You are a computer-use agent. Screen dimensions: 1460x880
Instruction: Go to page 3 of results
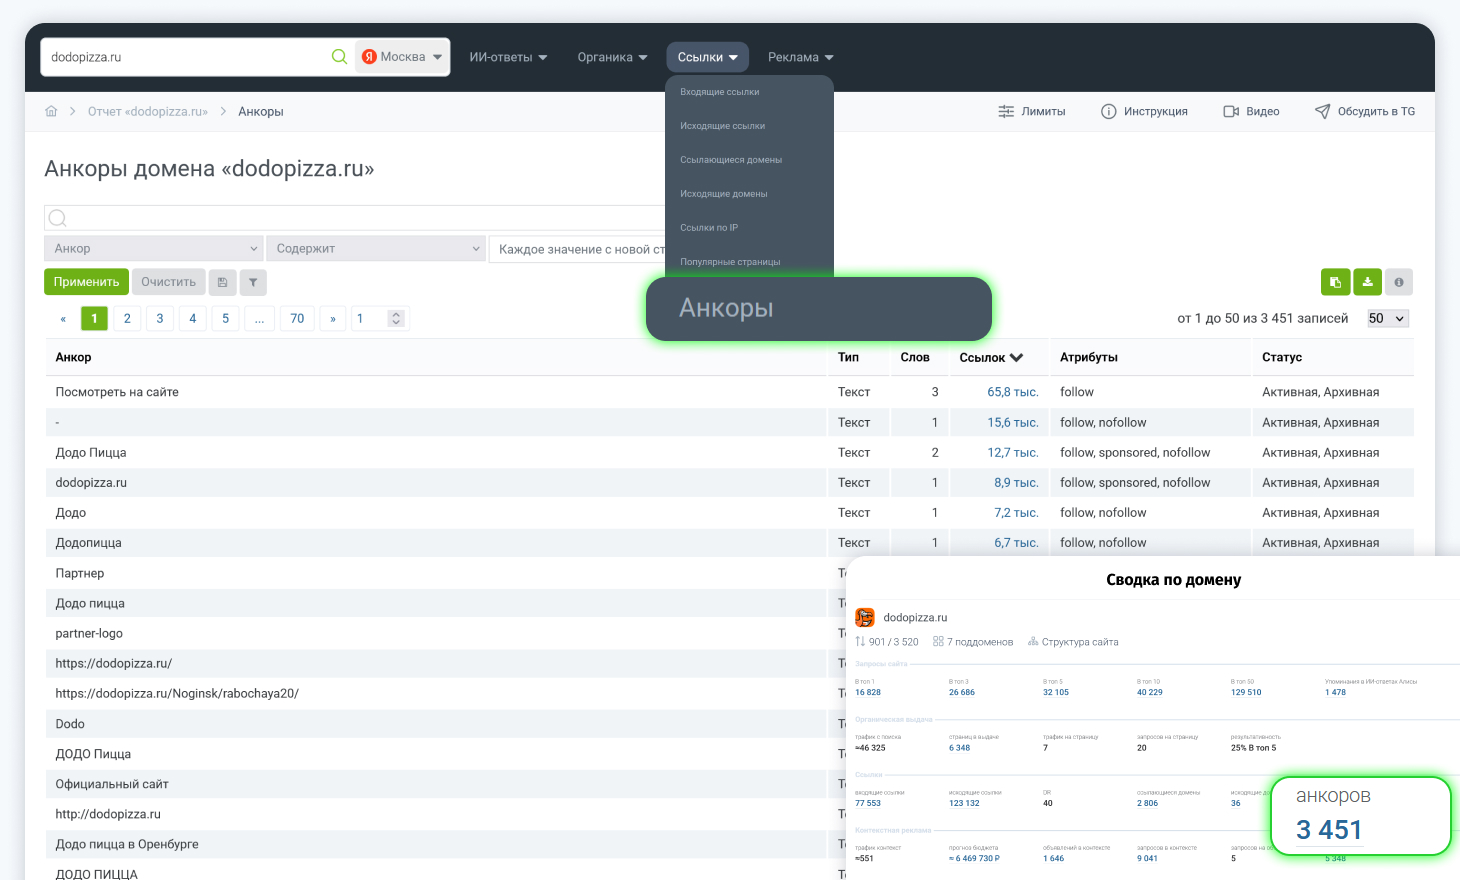(160, 319)
